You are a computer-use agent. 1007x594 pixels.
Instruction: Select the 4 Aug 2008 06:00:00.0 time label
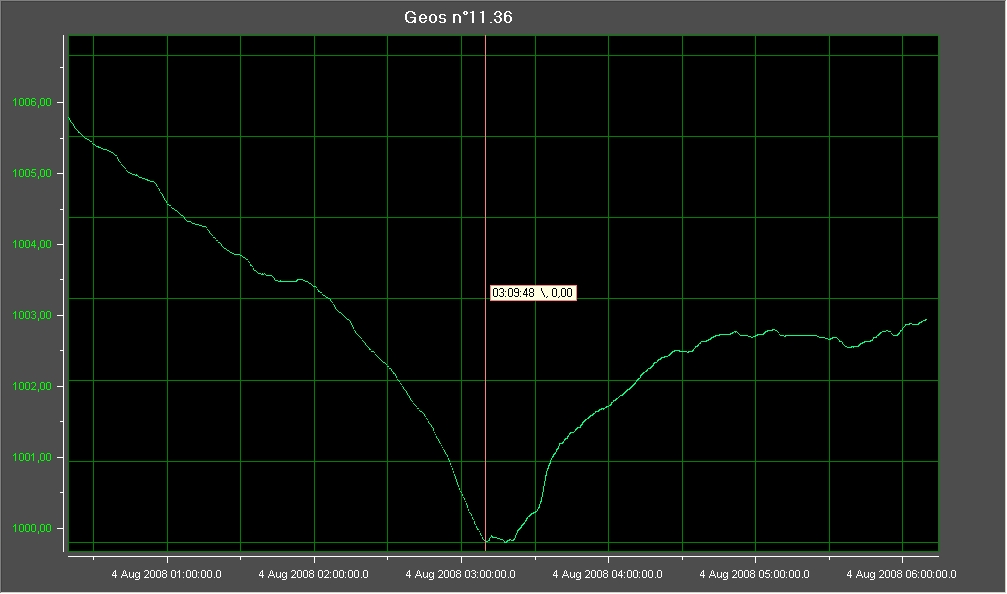901,575
